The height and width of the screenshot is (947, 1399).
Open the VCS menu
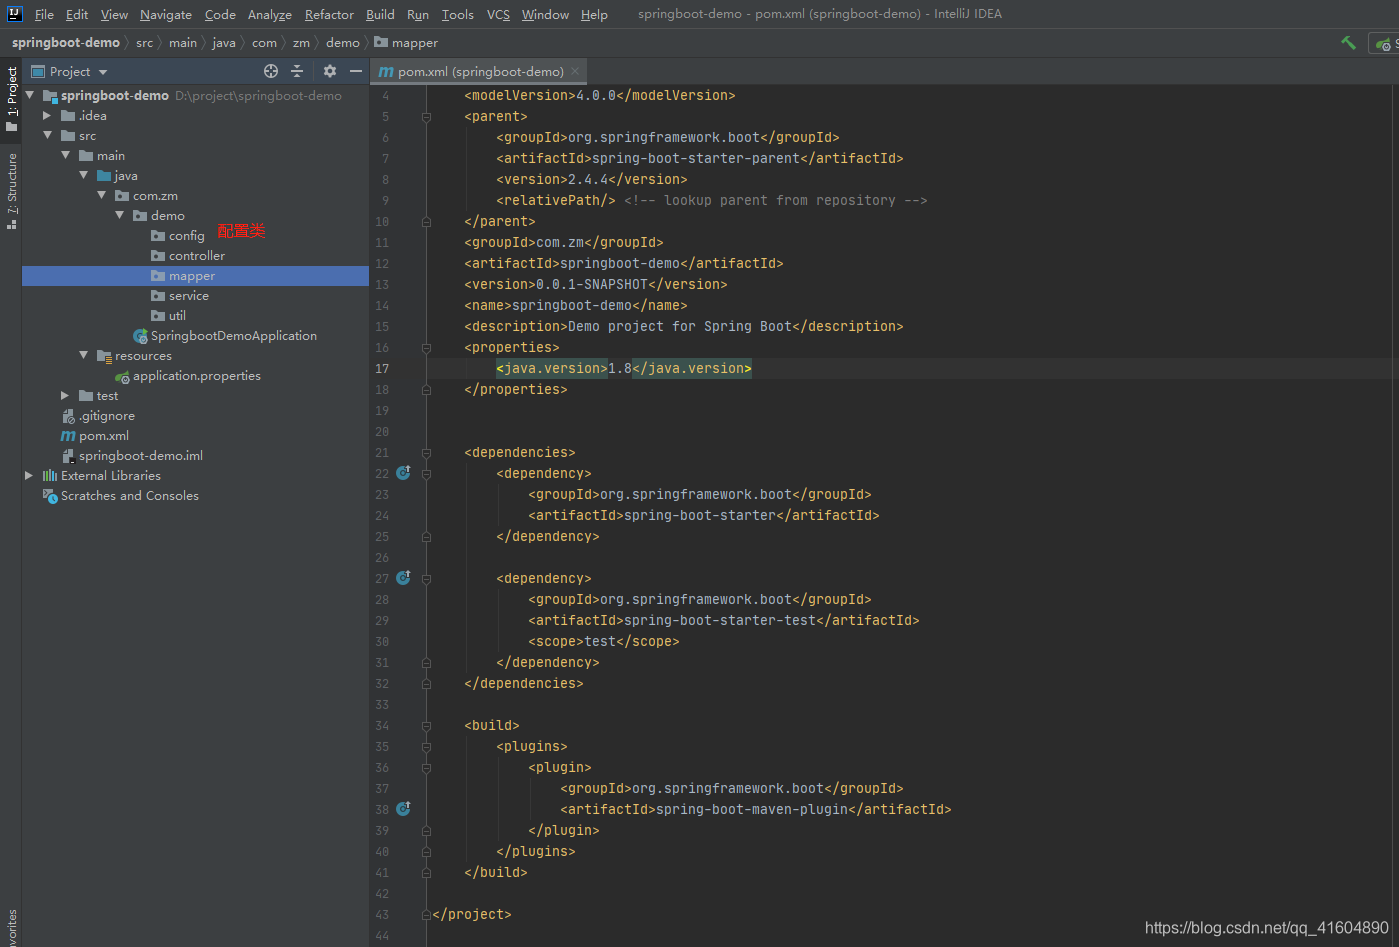click(498, 14)
